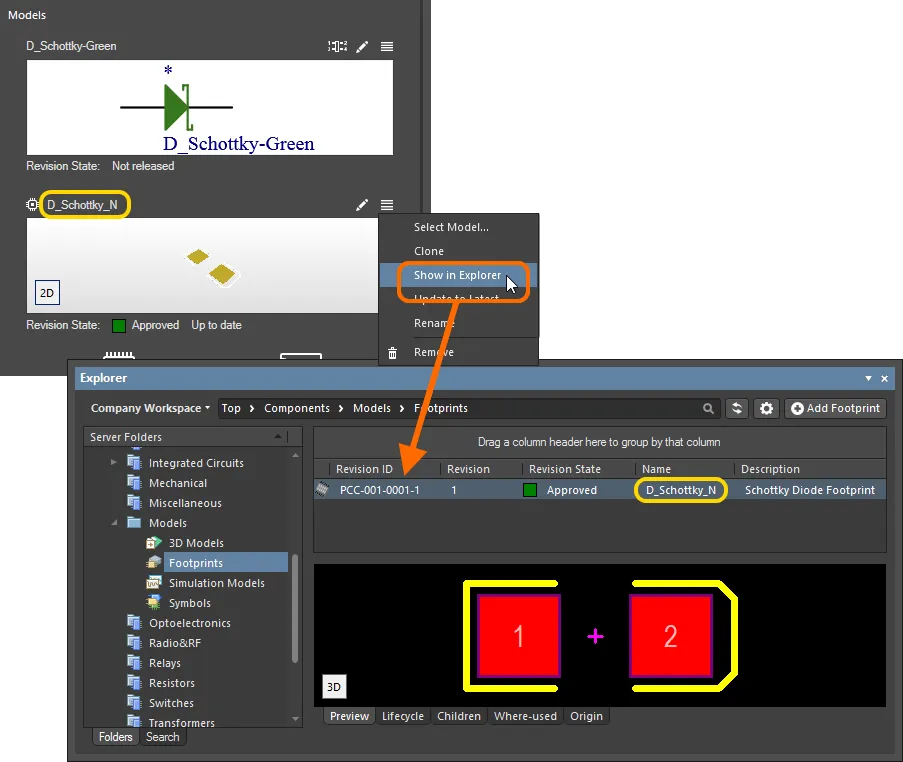Open the Search tab below the folder tree
The height and width of the screenshot is (762, 903).
pyautogui.click(x=162, y=737)
